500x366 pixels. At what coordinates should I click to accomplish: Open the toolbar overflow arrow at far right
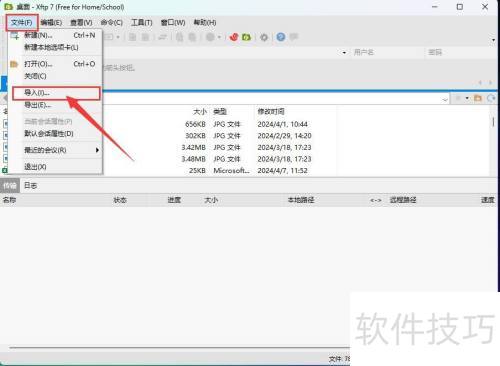click(494, 40)
